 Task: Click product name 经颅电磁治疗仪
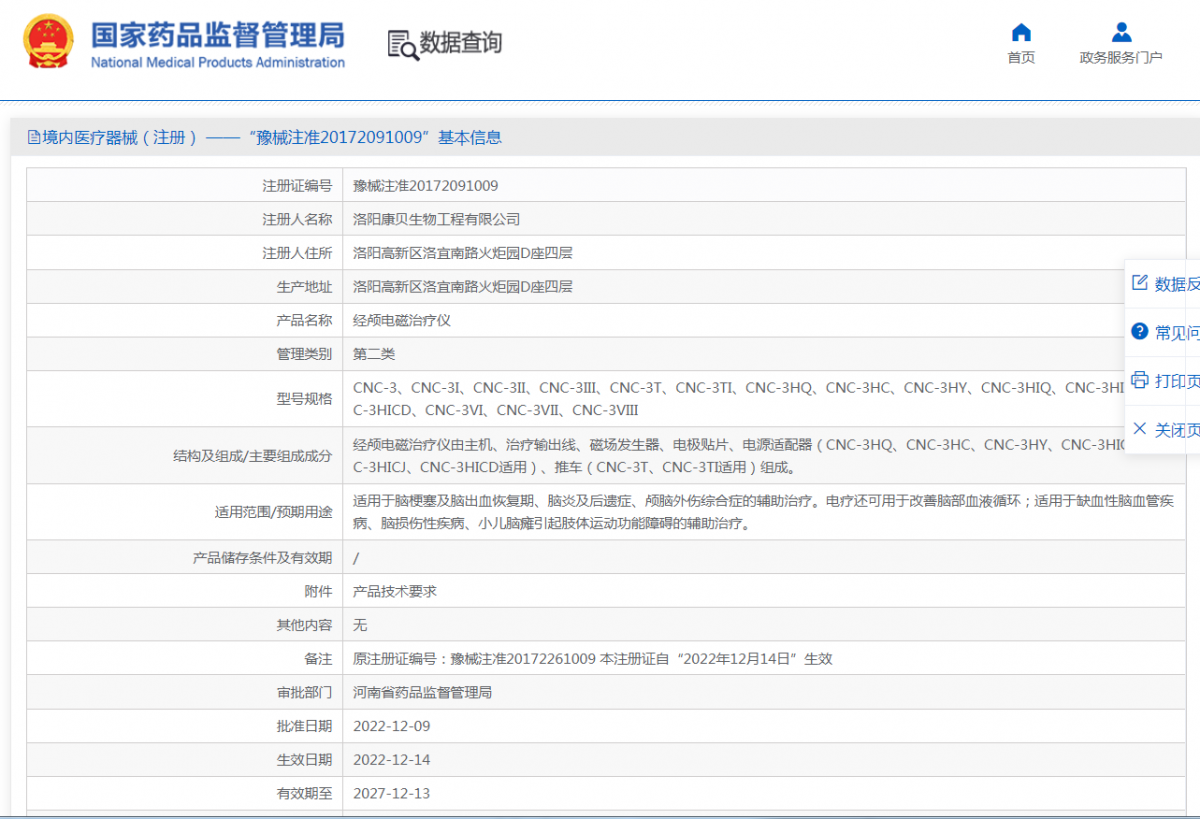402,320
